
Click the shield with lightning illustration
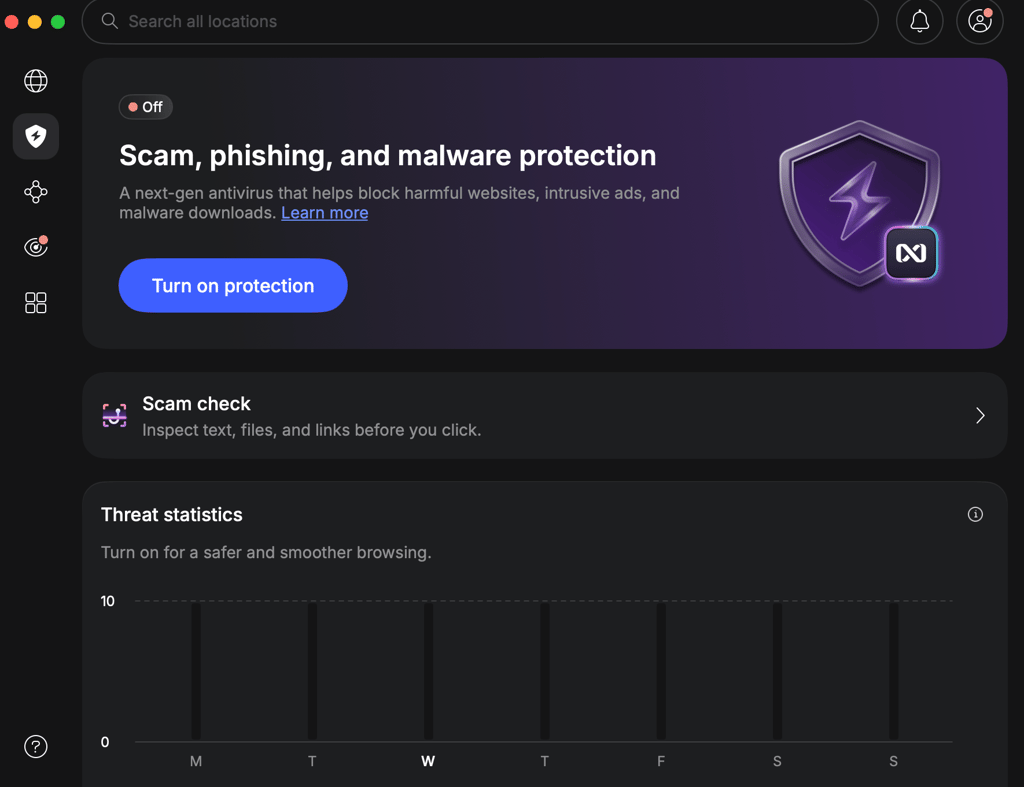tap(858, 203)
